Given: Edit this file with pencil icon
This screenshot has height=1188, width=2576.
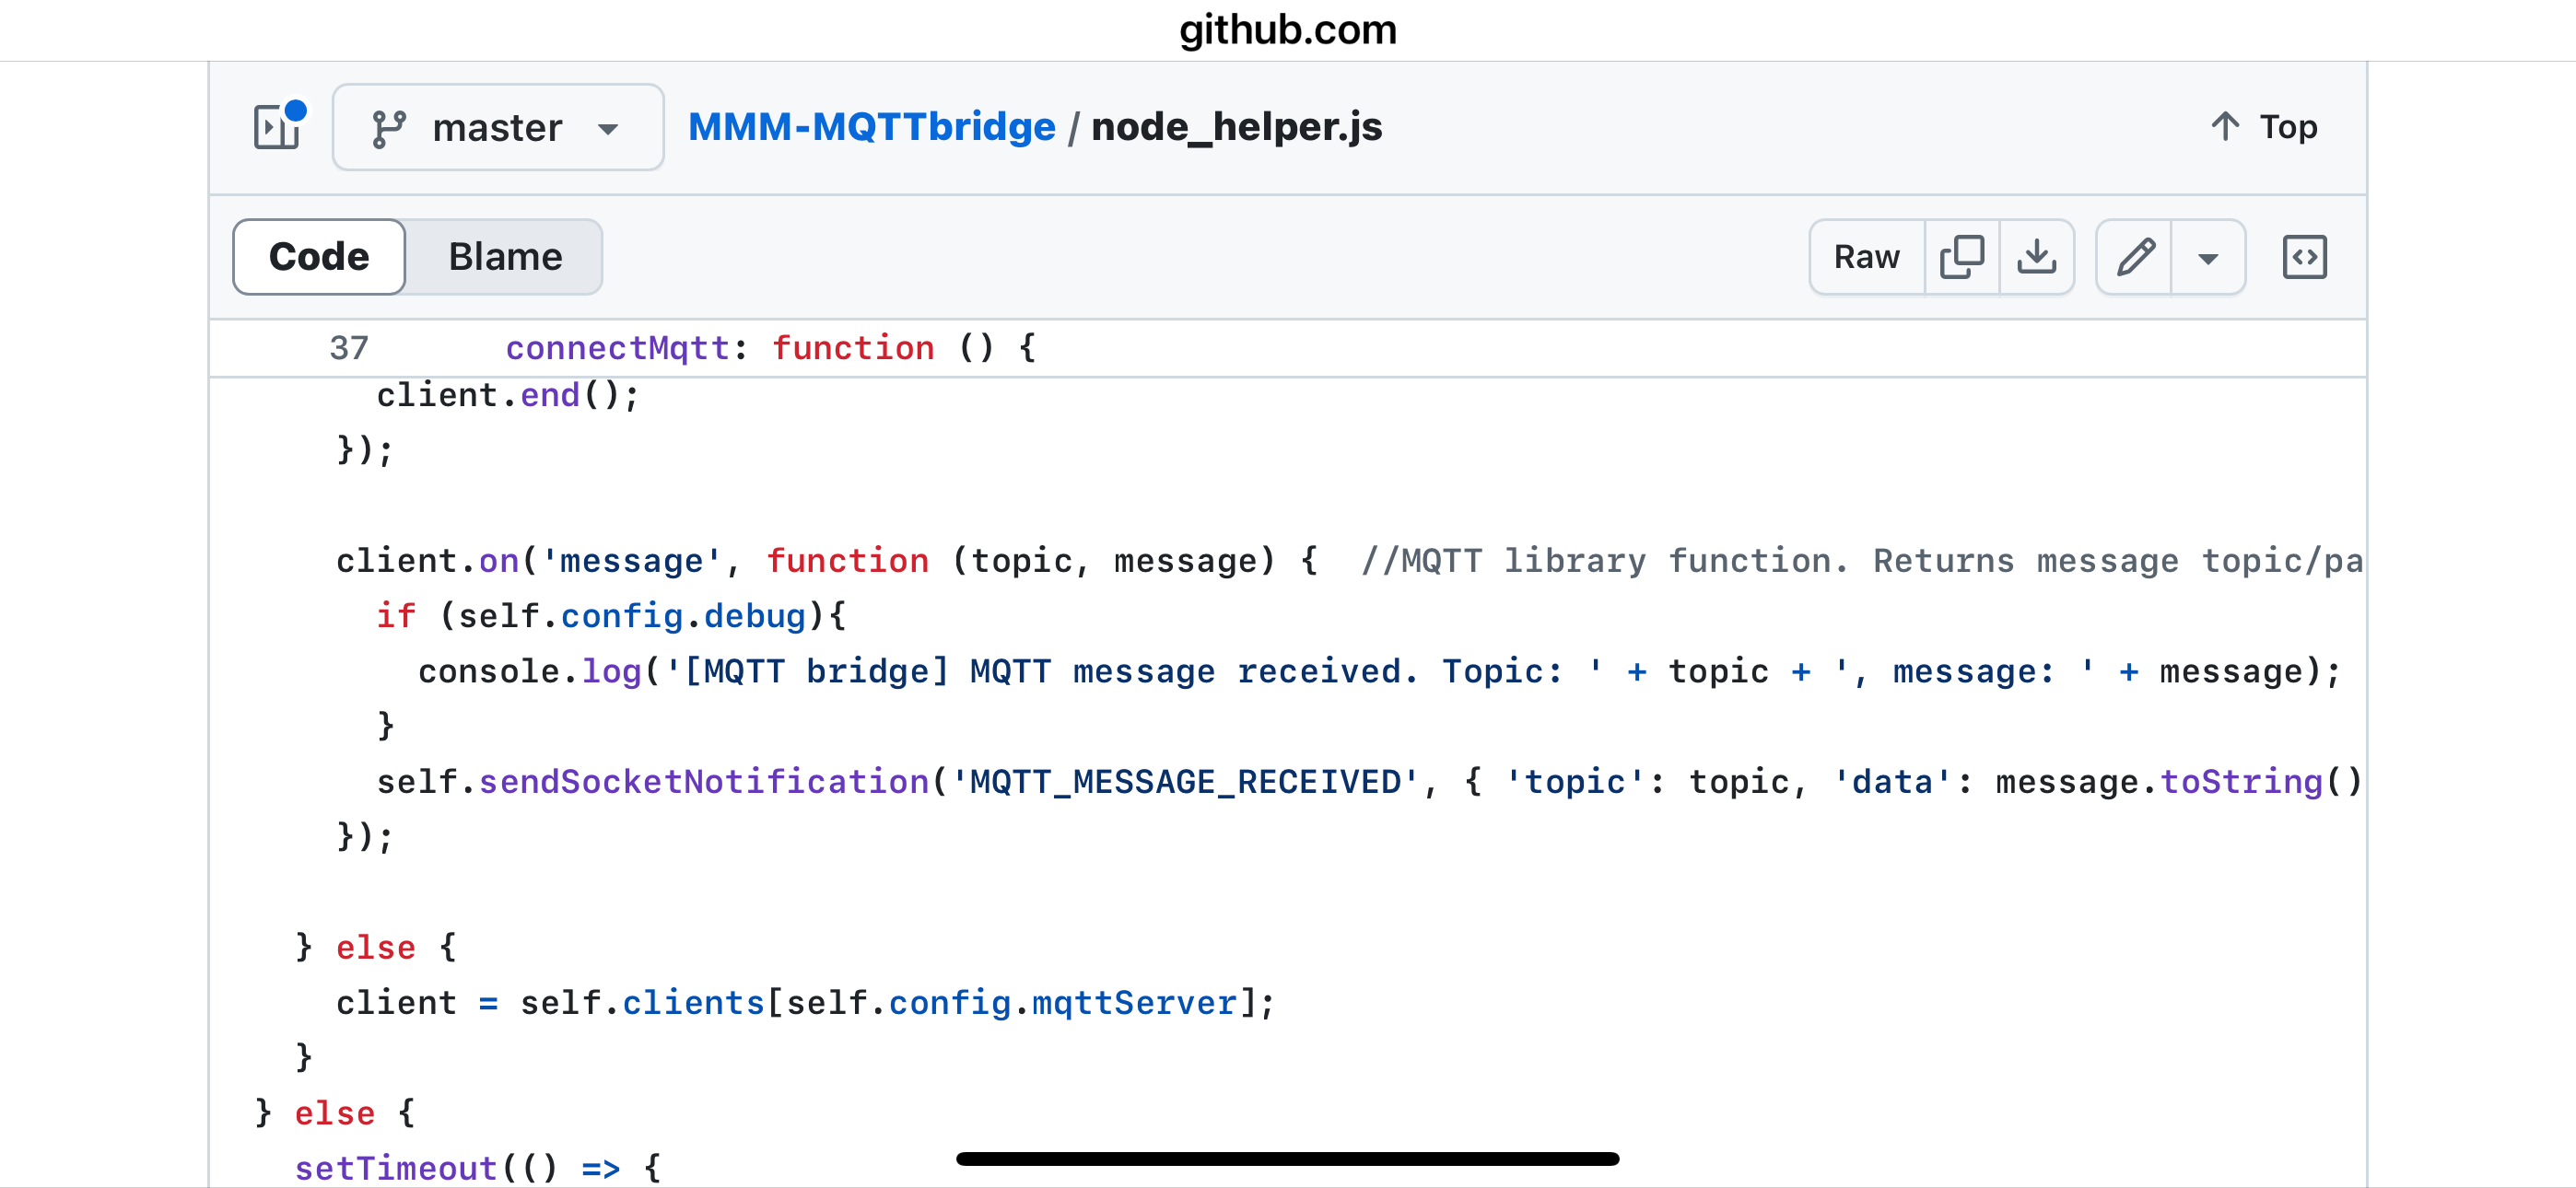Looking at the screenshot, I should pos(2134,257).
